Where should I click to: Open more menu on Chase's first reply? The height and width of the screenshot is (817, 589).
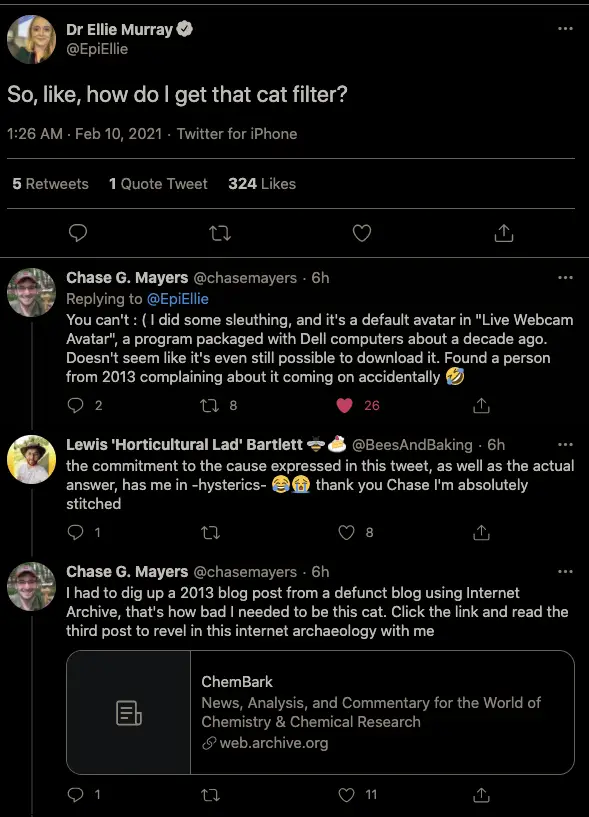click(x=566, y=278)
